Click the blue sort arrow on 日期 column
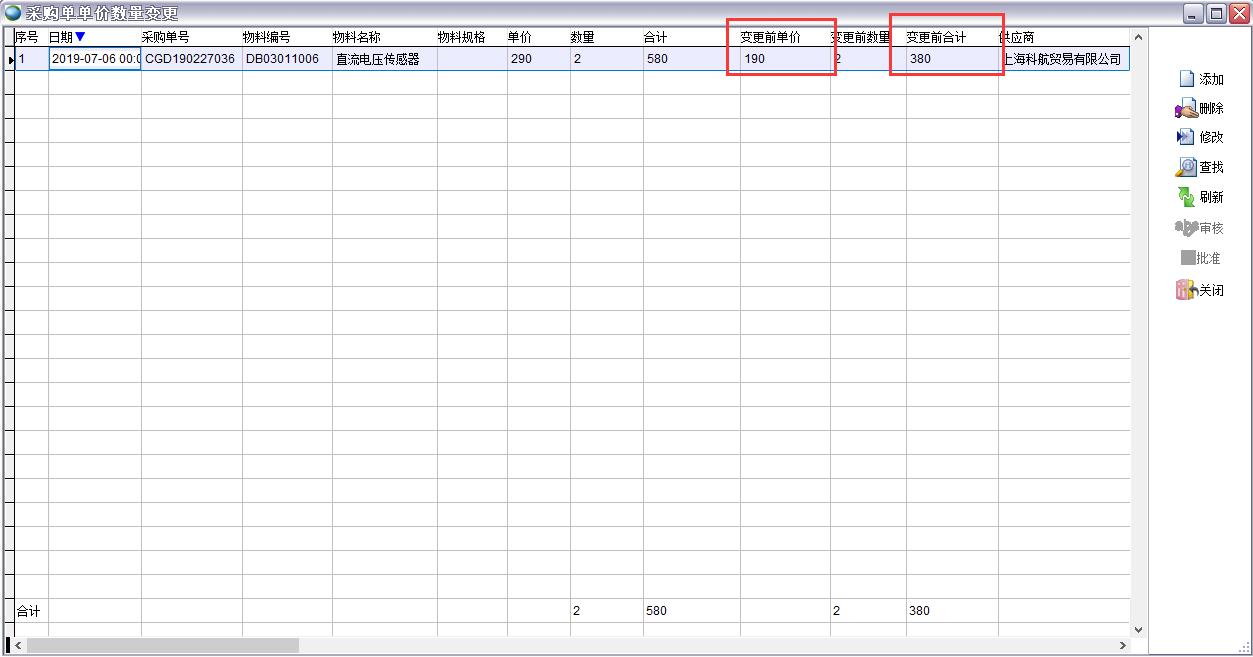 [x=81, y=37]
